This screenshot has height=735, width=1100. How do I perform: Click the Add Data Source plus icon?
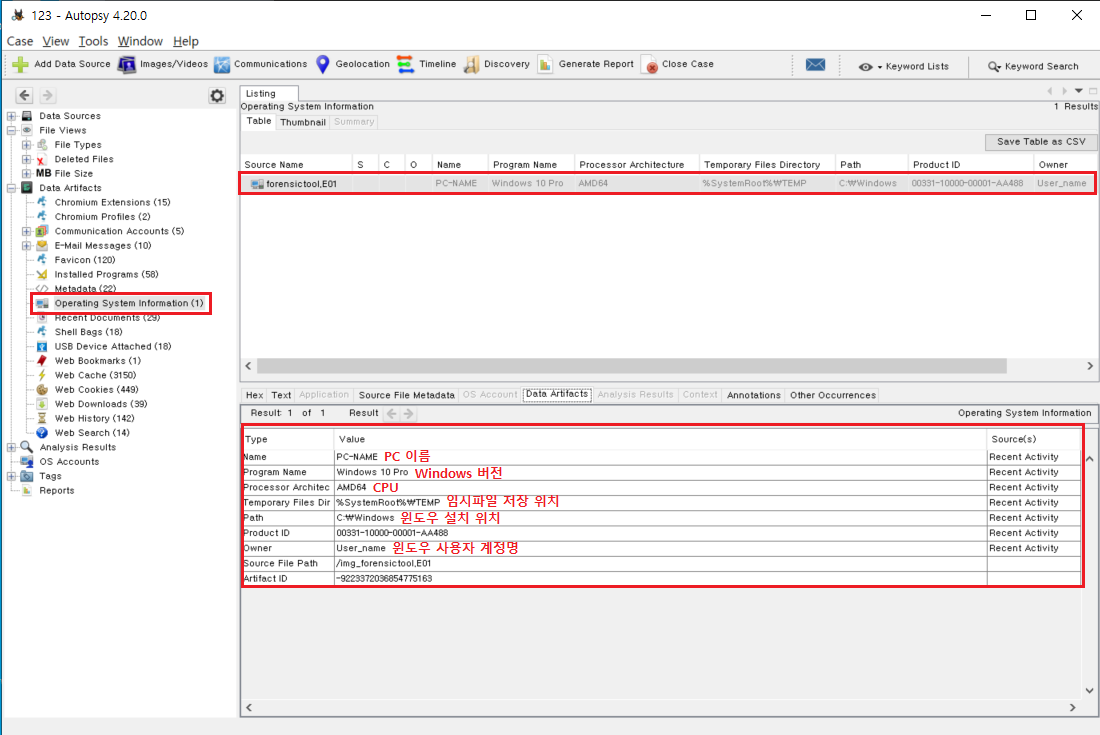click(x=20, y=65)
